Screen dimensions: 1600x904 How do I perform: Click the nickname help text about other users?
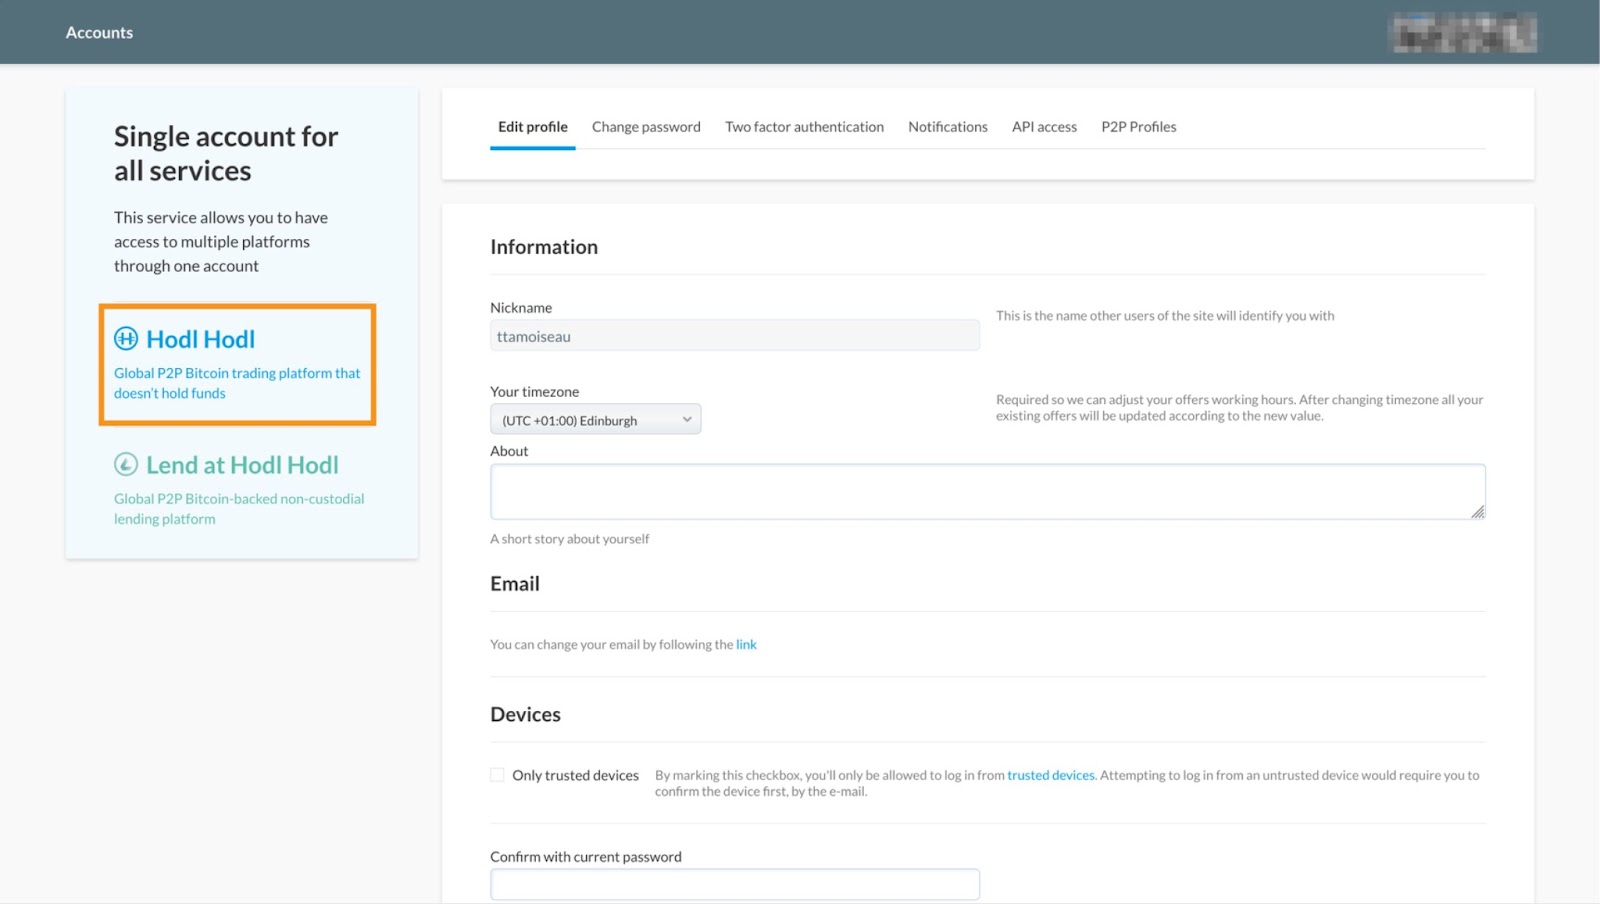(x=1165, y=316)
